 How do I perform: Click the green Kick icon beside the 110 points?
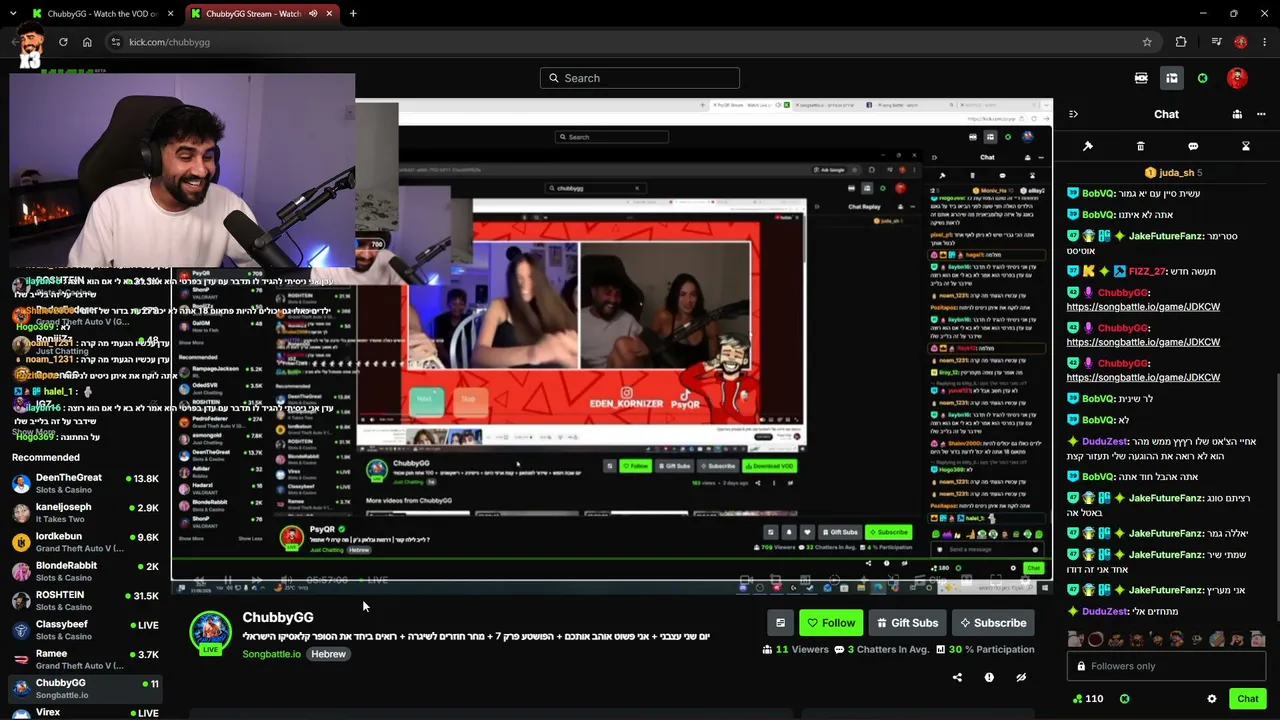(1125, 699)
